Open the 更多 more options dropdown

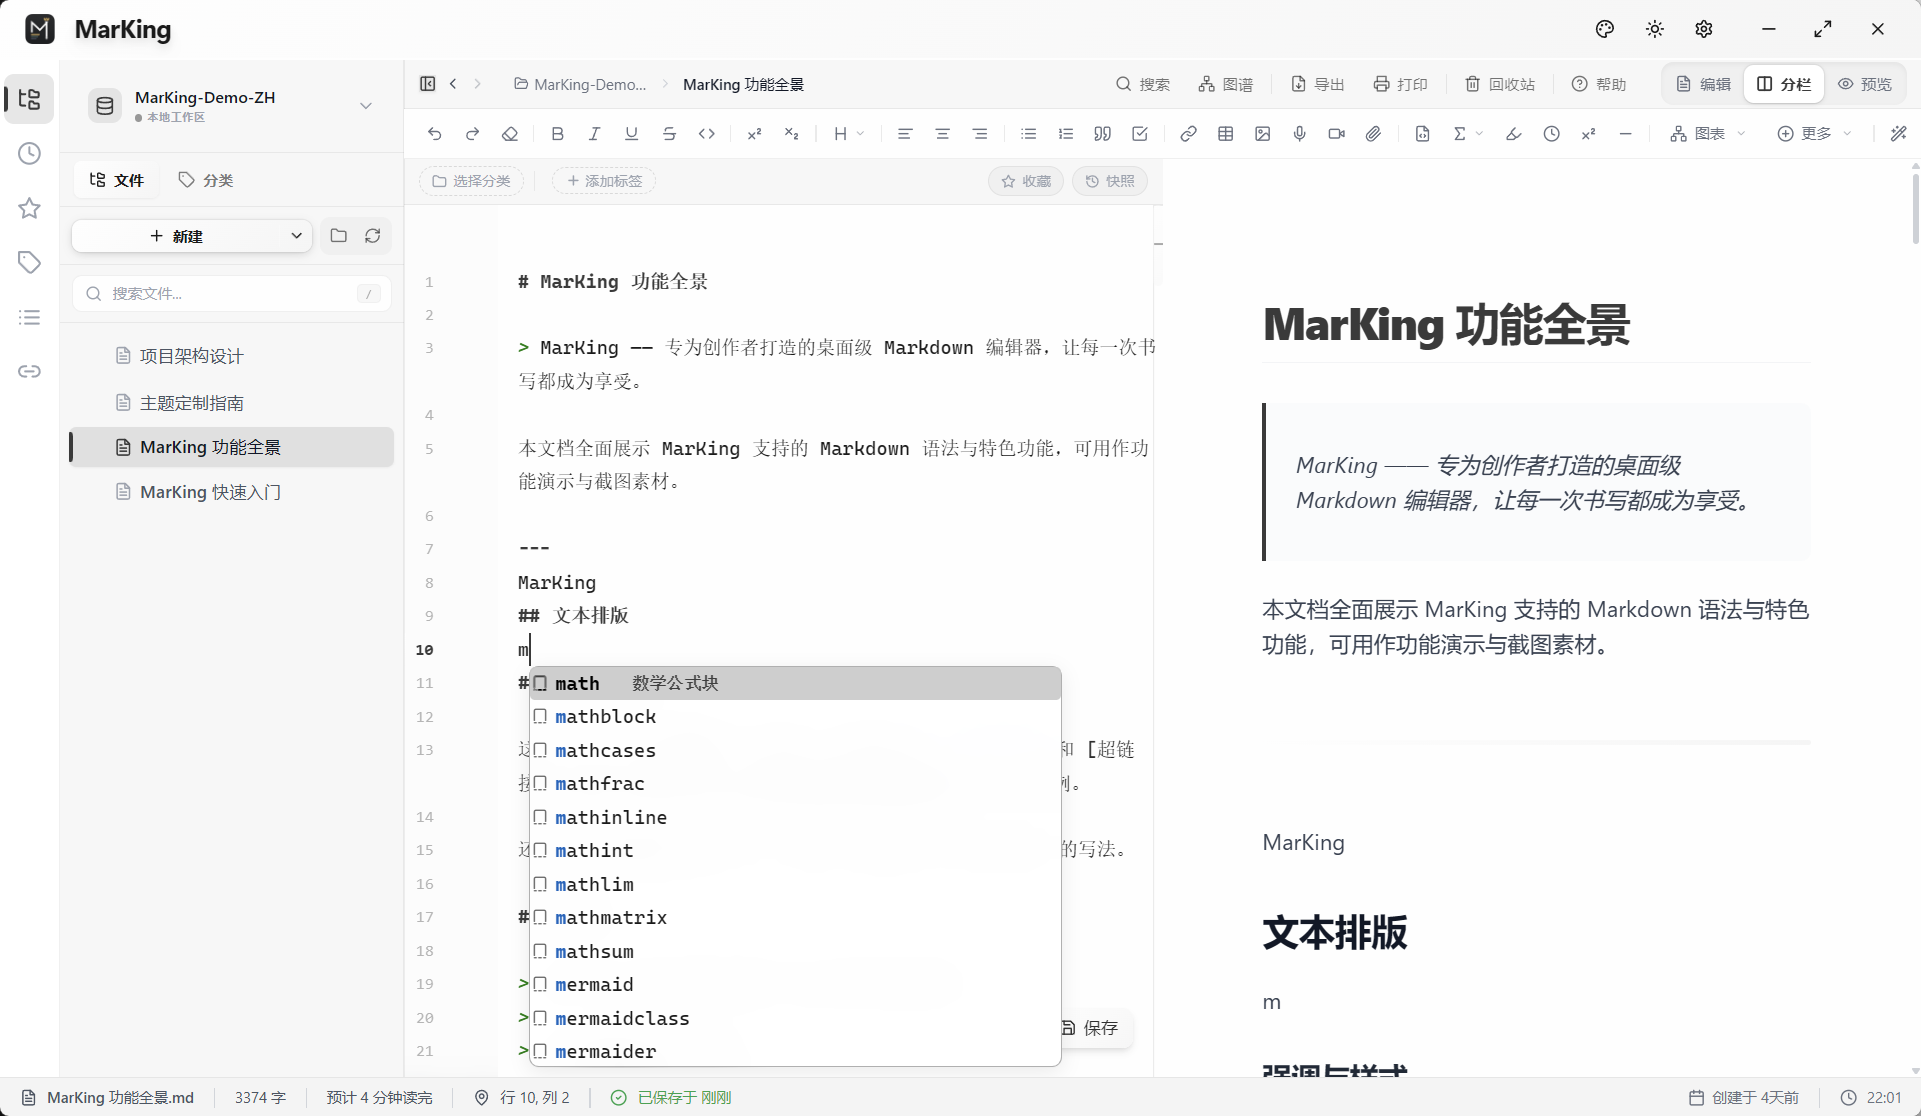(1815, 134)
